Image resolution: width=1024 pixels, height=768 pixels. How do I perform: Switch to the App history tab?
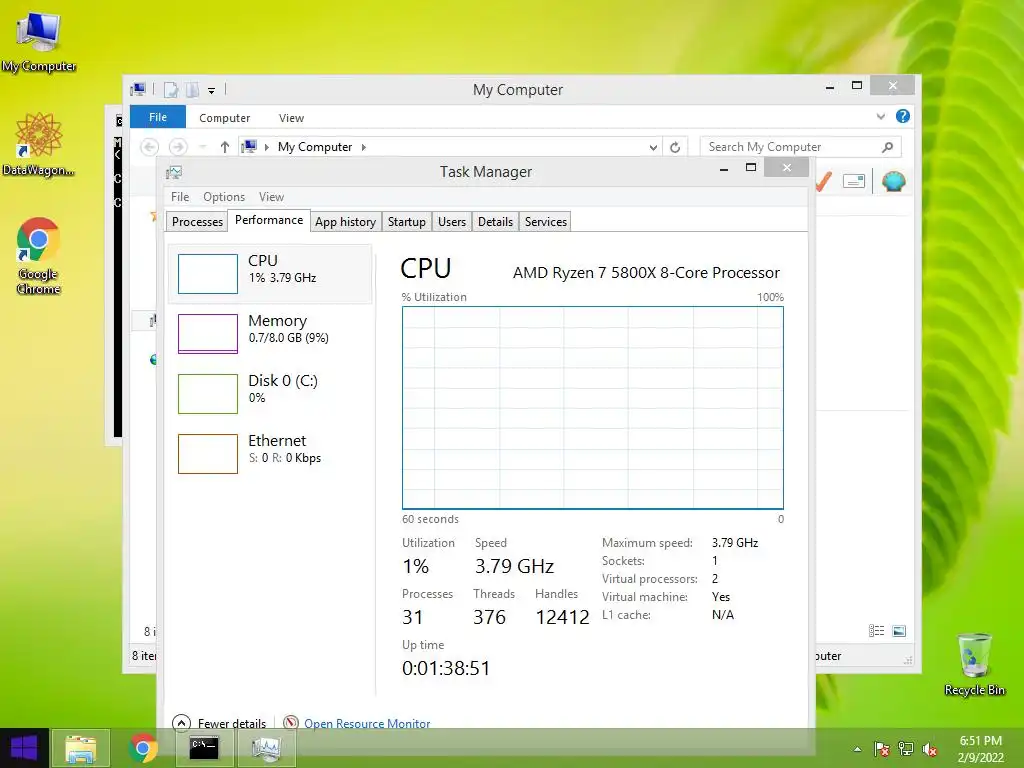345,221
